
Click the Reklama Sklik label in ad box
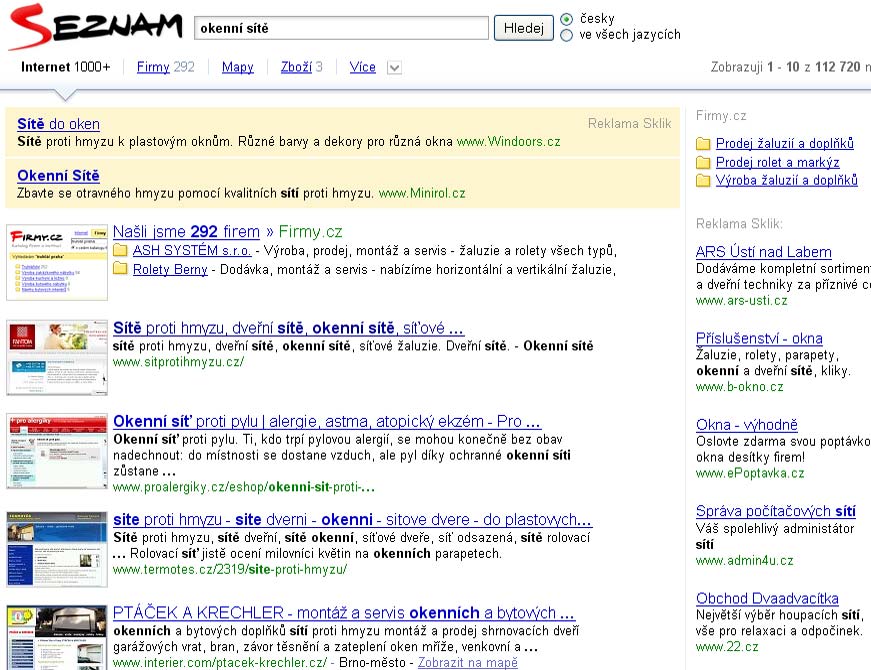click(x=629, y=123)
